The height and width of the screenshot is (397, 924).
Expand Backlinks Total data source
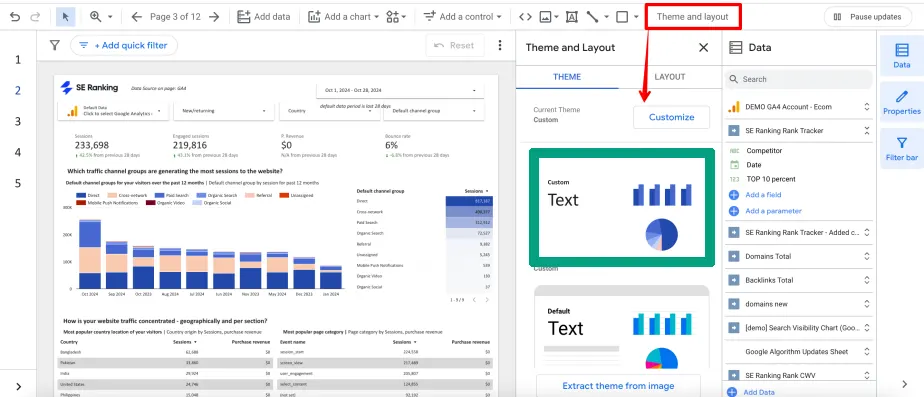866,280
